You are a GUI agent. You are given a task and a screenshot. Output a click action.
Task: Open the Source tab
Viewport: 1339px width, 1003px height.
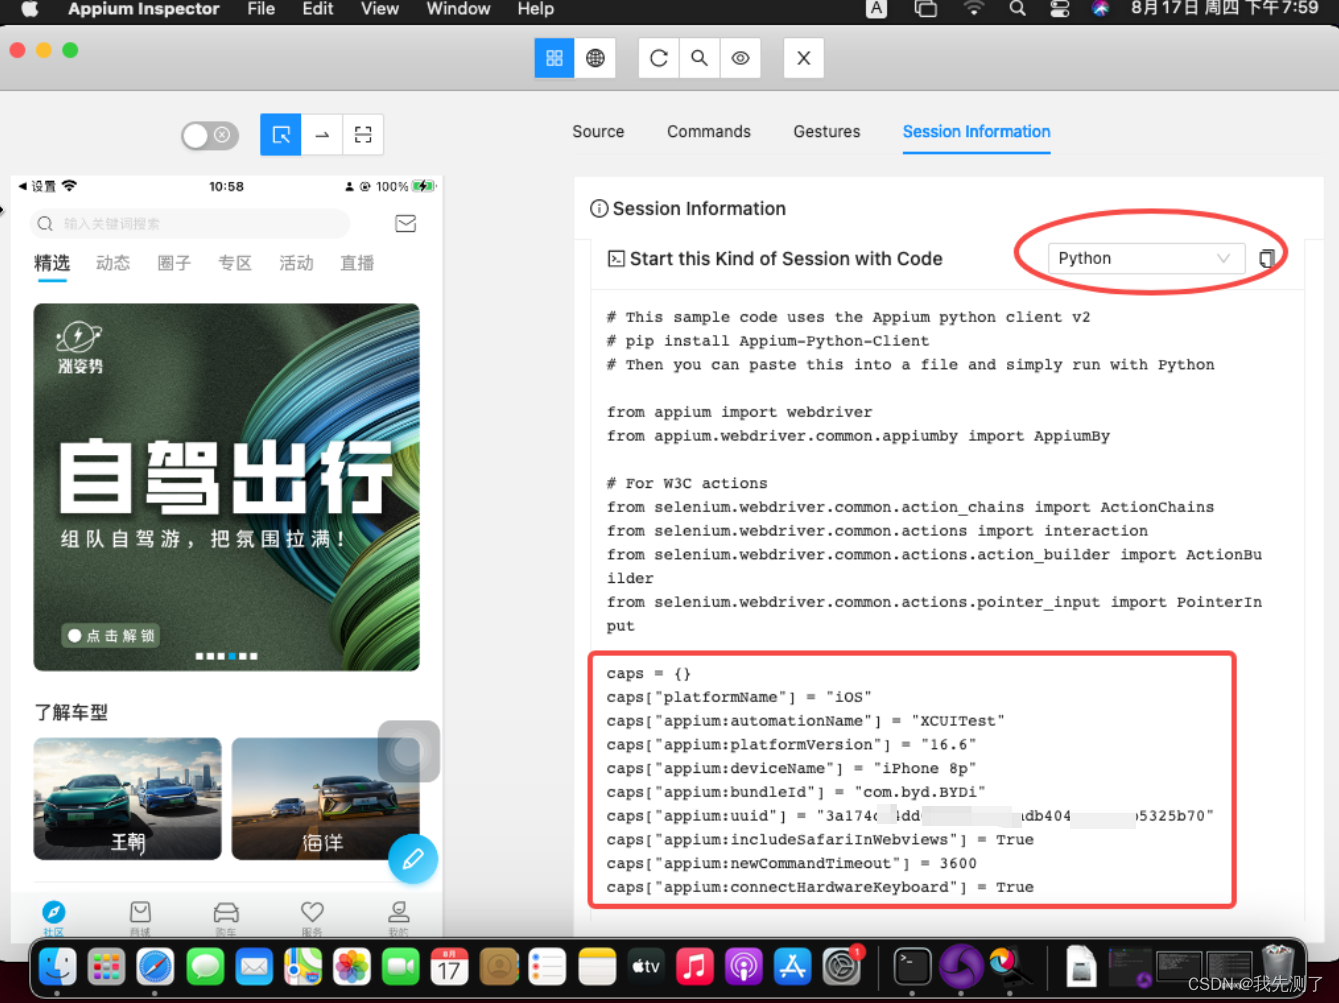[x=598, y=132]
